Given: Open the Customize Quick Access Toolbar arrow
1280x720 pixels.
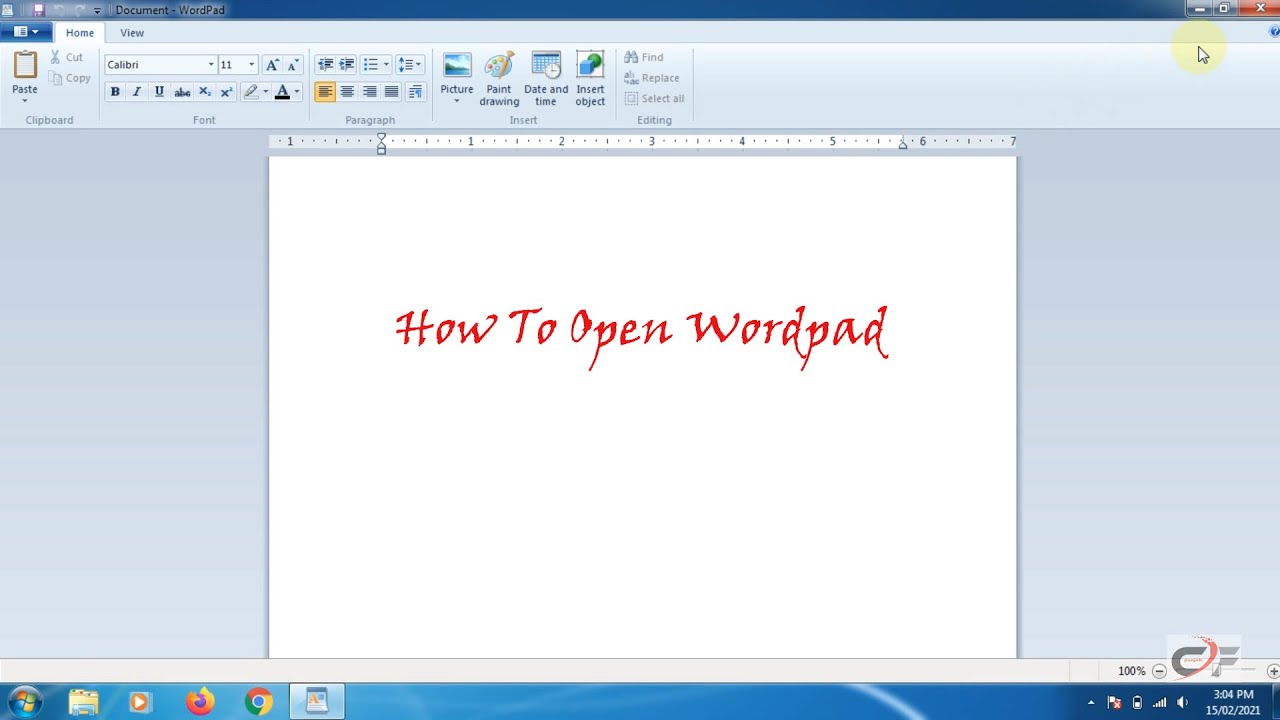Looking at the screenshot, I should coord(98,10).
